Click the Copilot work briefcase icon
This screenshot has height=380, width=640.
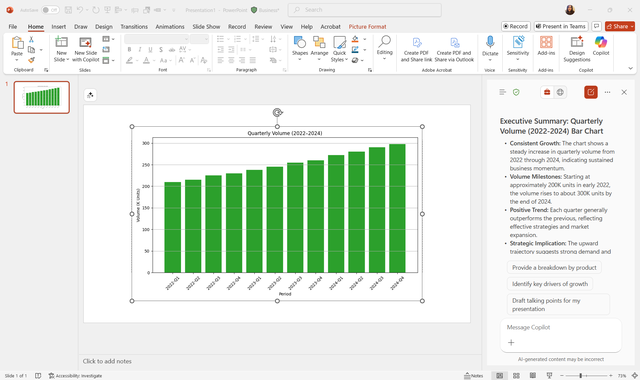pos(547,92)
